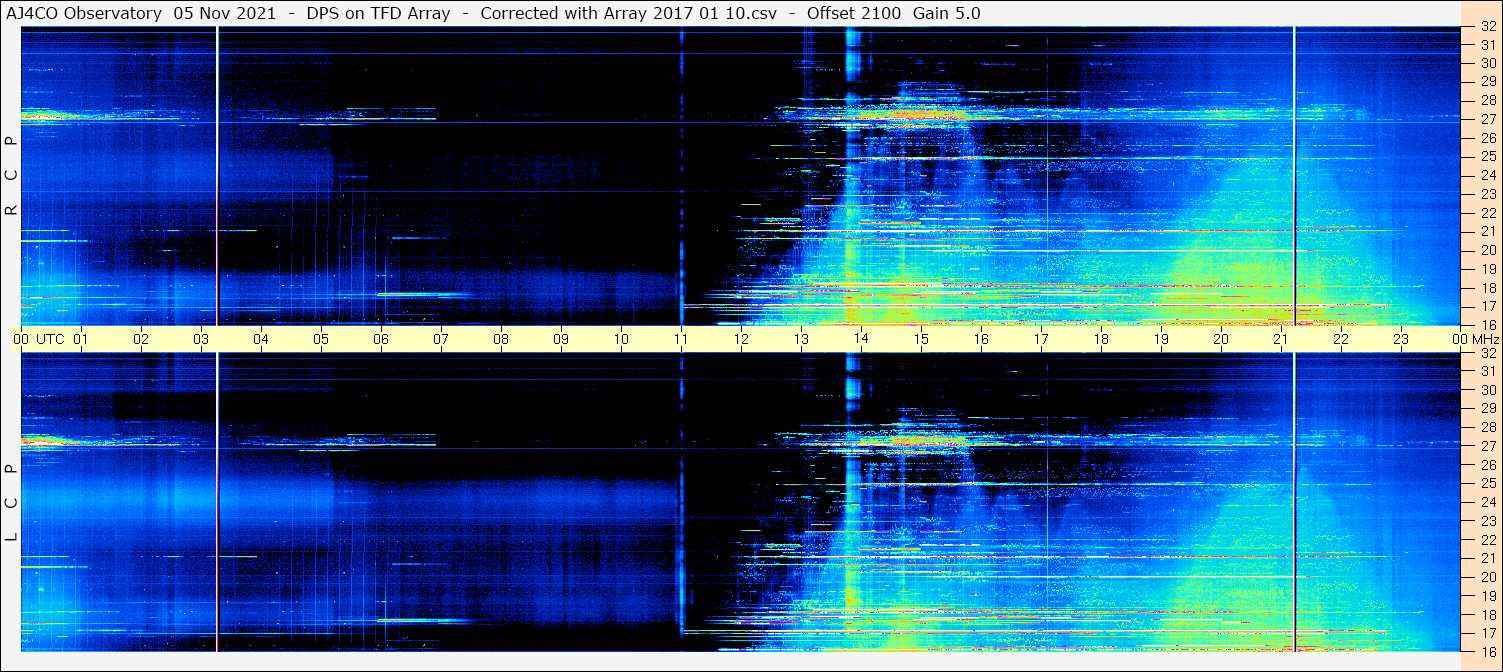Click the RCP label beside the upper spectrogram
1503x672 pixels.
point(11,175)
